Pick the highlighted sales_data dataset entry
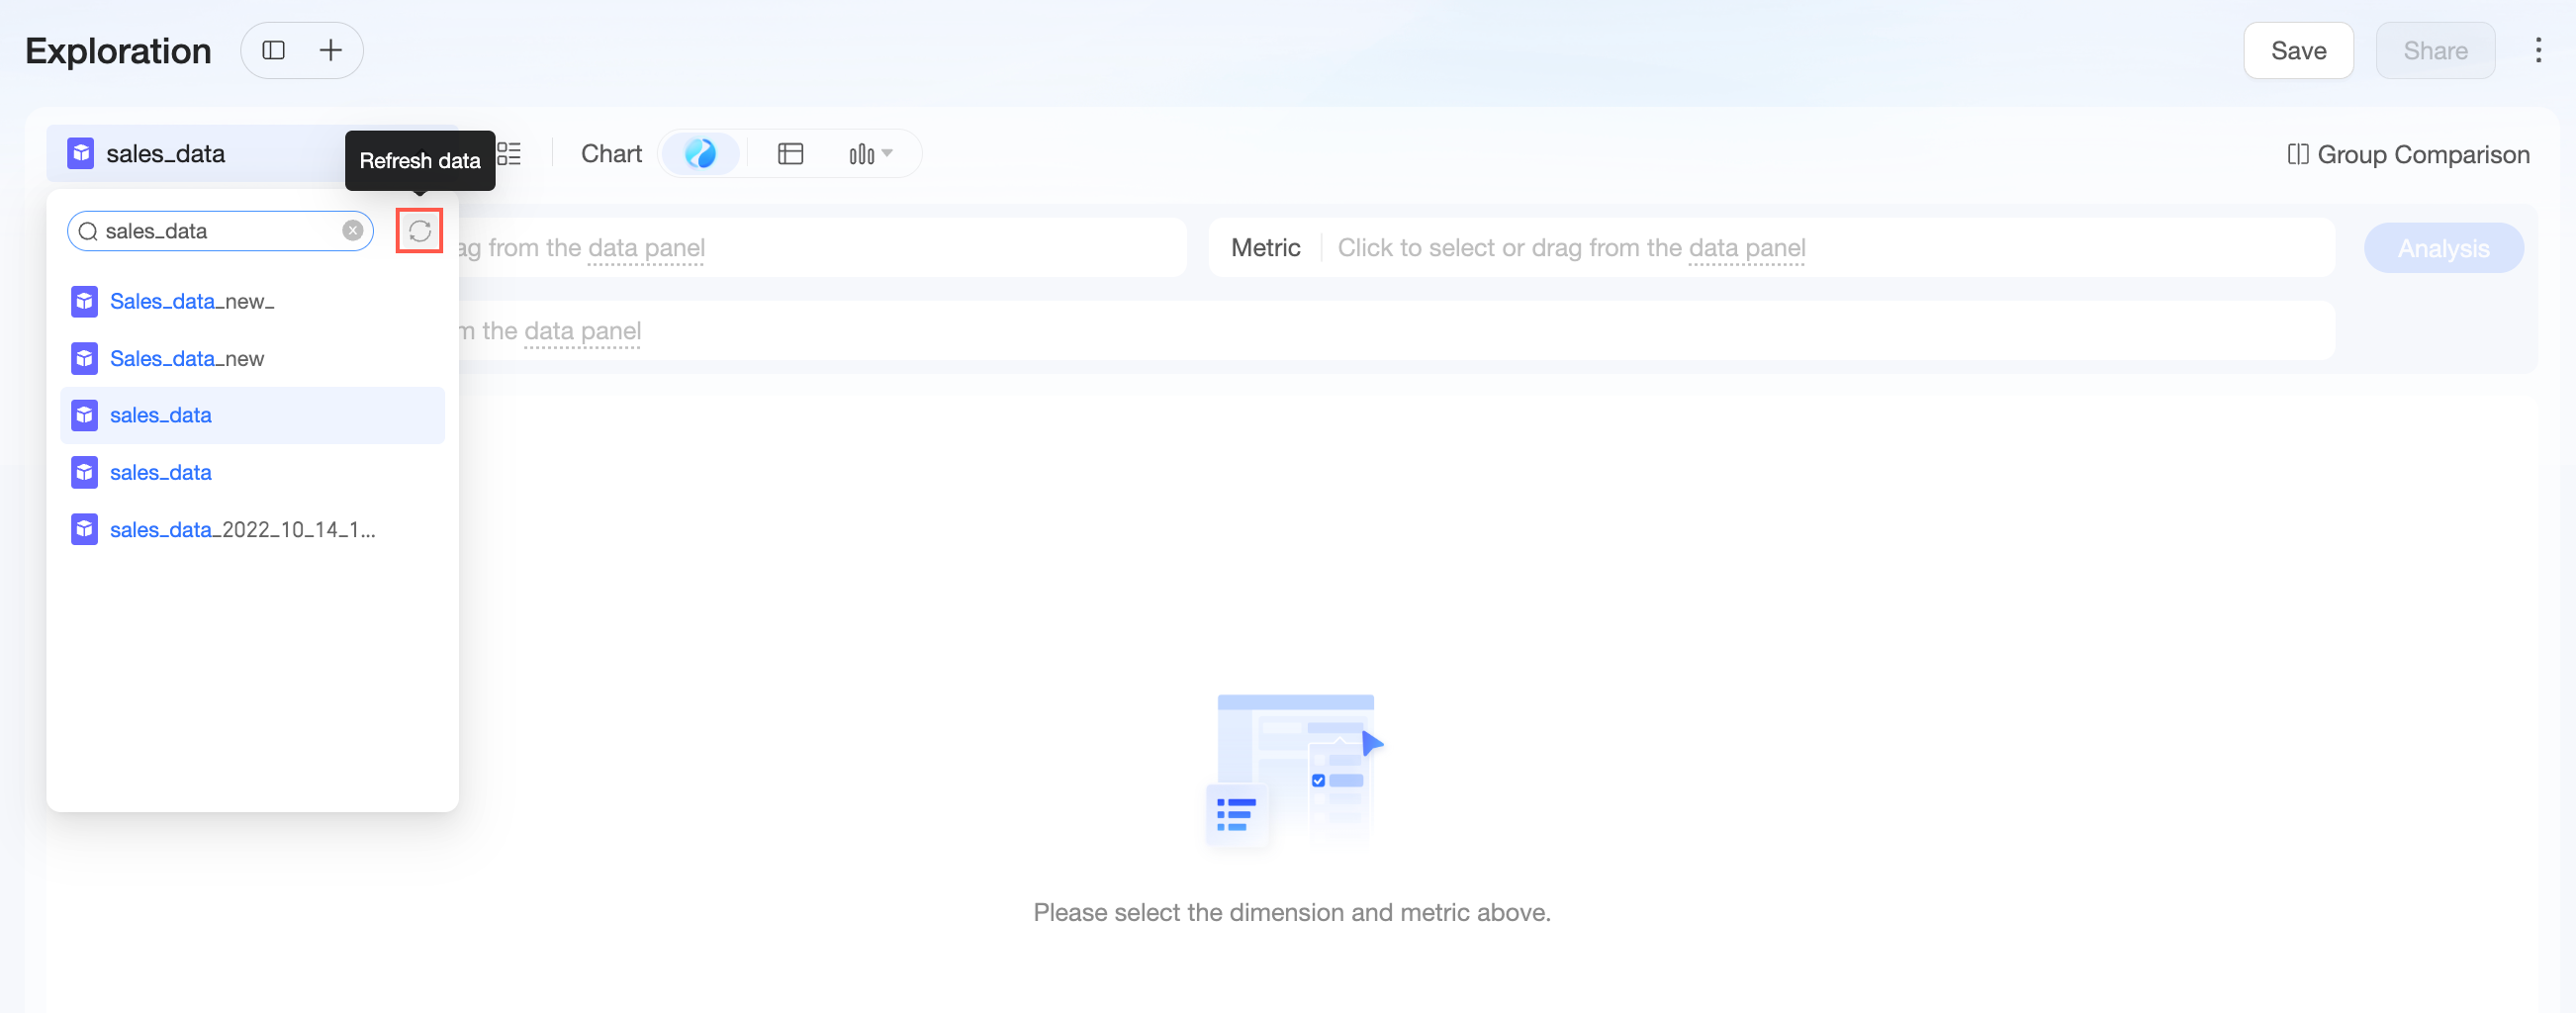This screenshot has height=1013, width=2576. [252, 415]
